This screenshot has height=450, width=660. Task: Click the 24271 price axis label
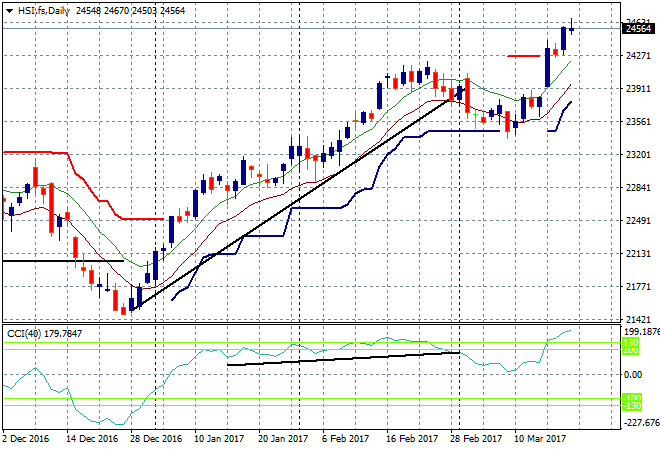638,56
